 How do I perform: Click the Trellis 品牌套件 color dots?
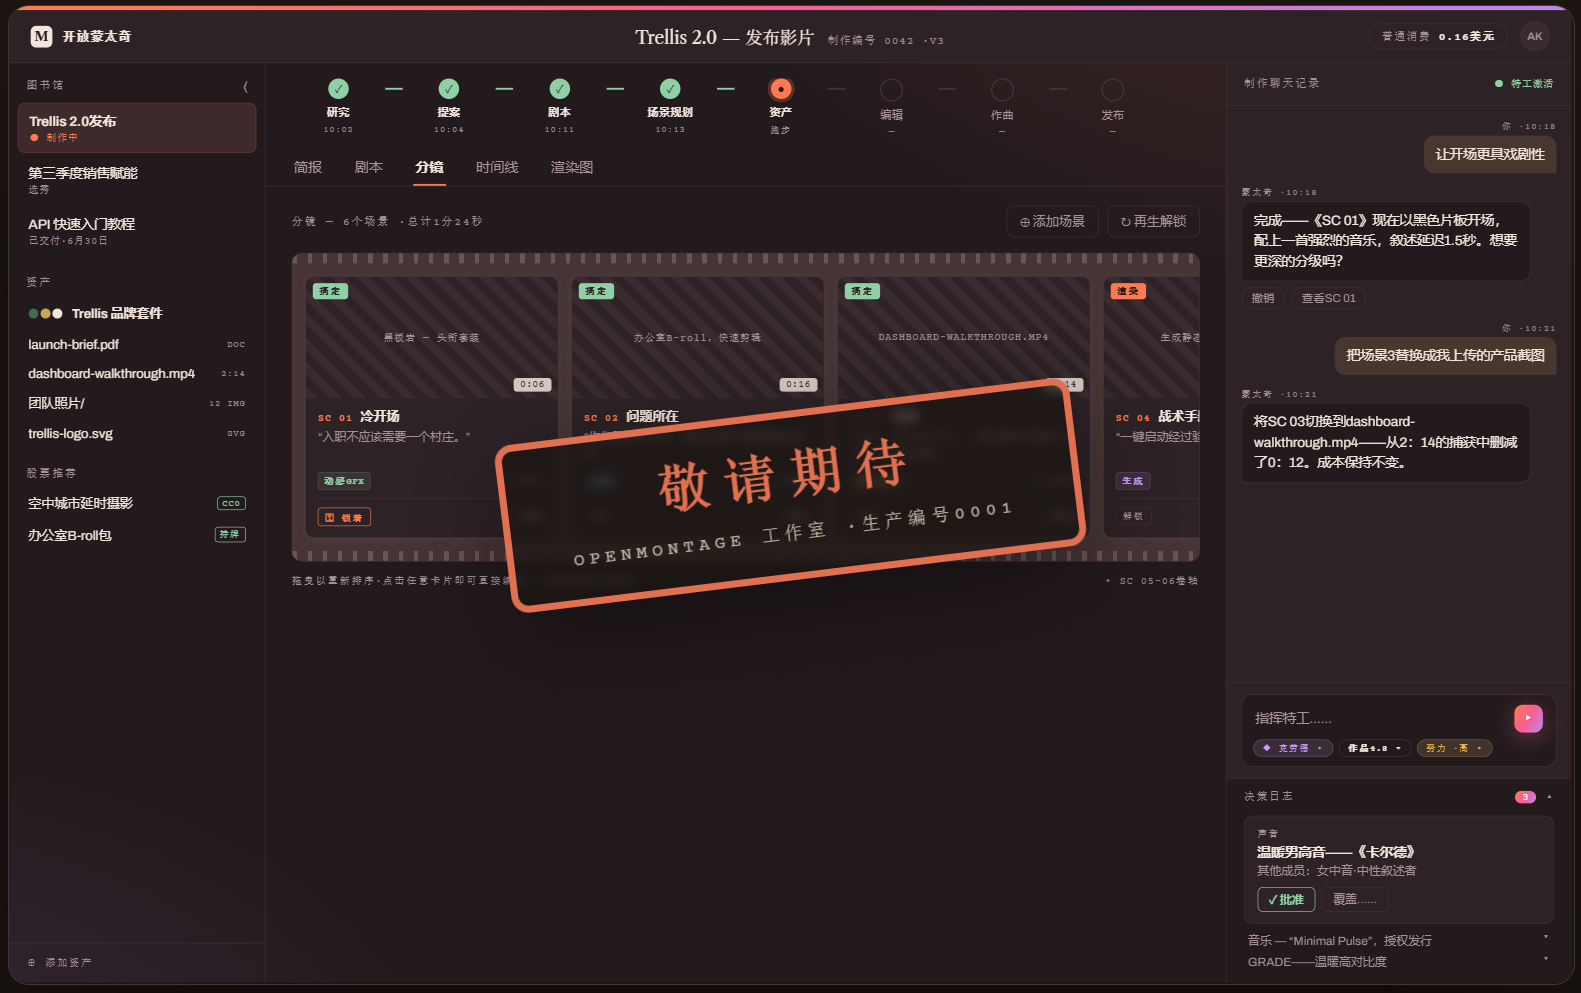[46, 314]
